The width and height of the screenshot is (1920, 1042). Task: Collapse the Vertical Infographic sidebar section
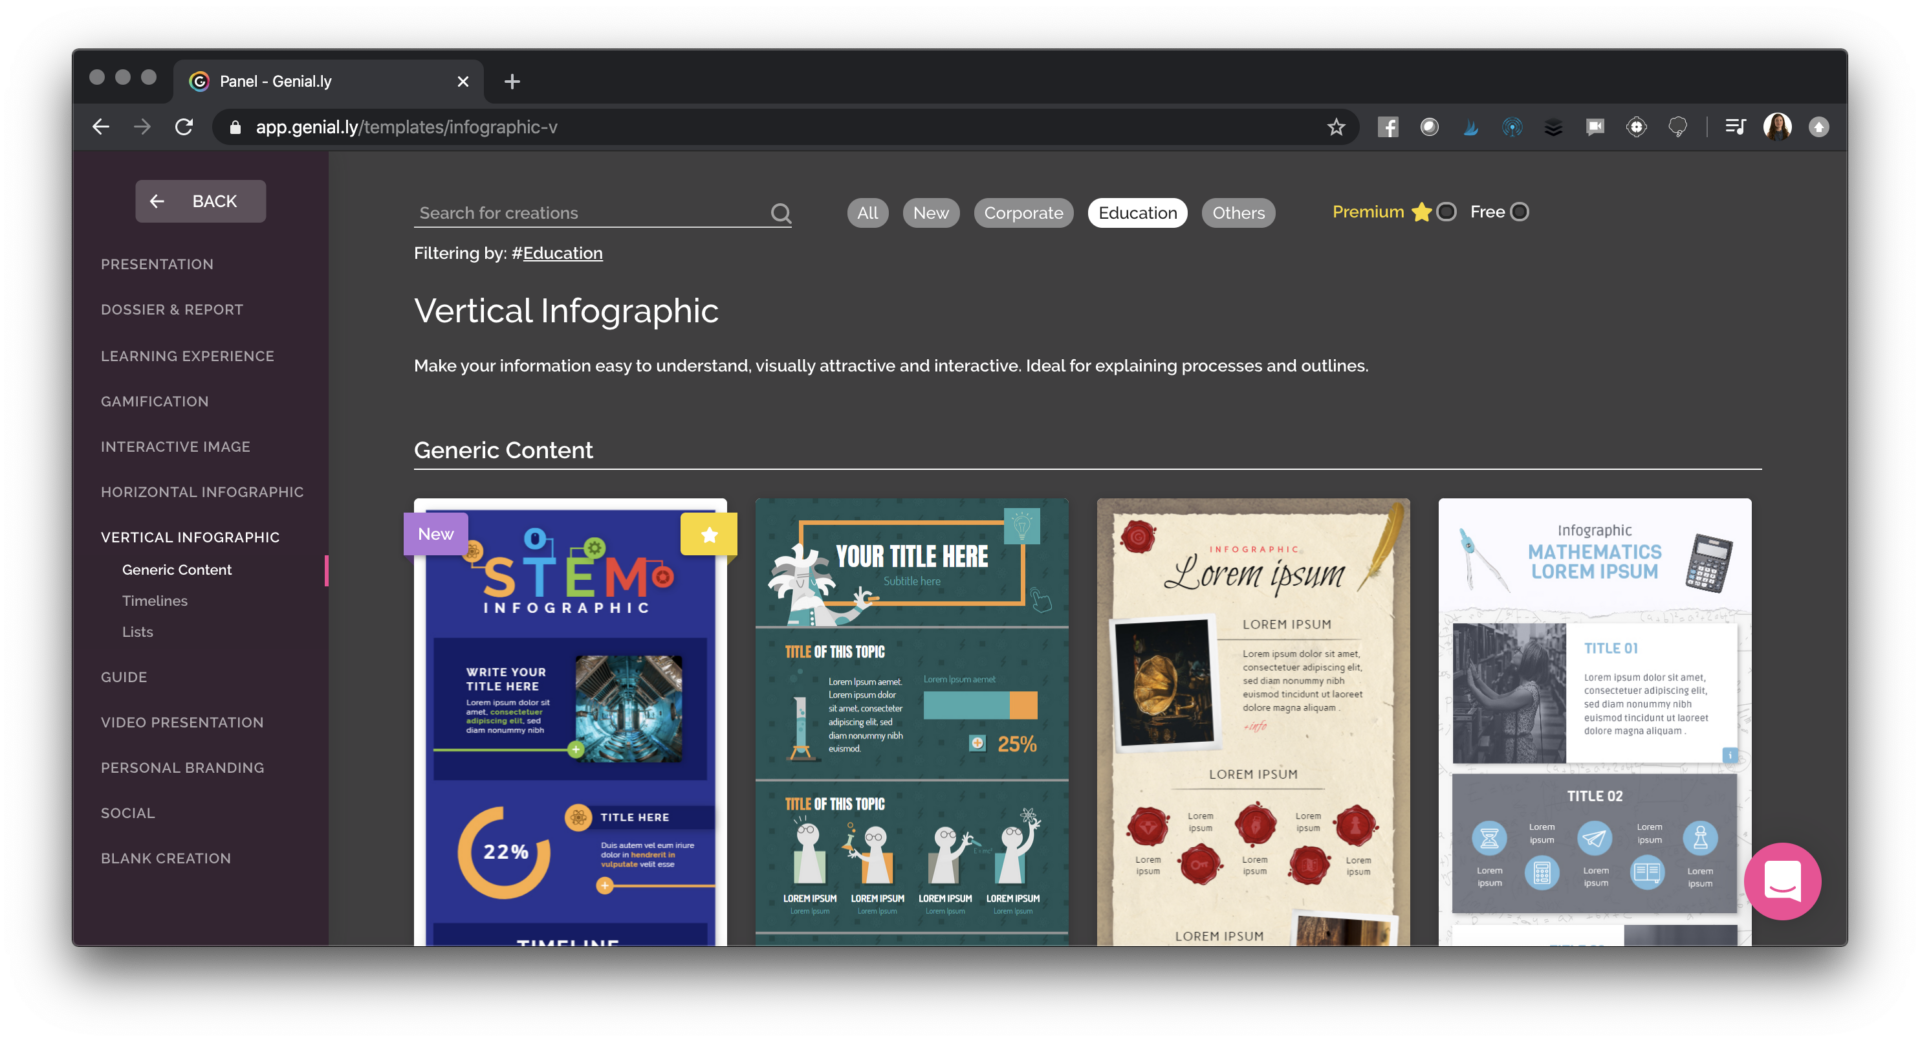[190, 537]
